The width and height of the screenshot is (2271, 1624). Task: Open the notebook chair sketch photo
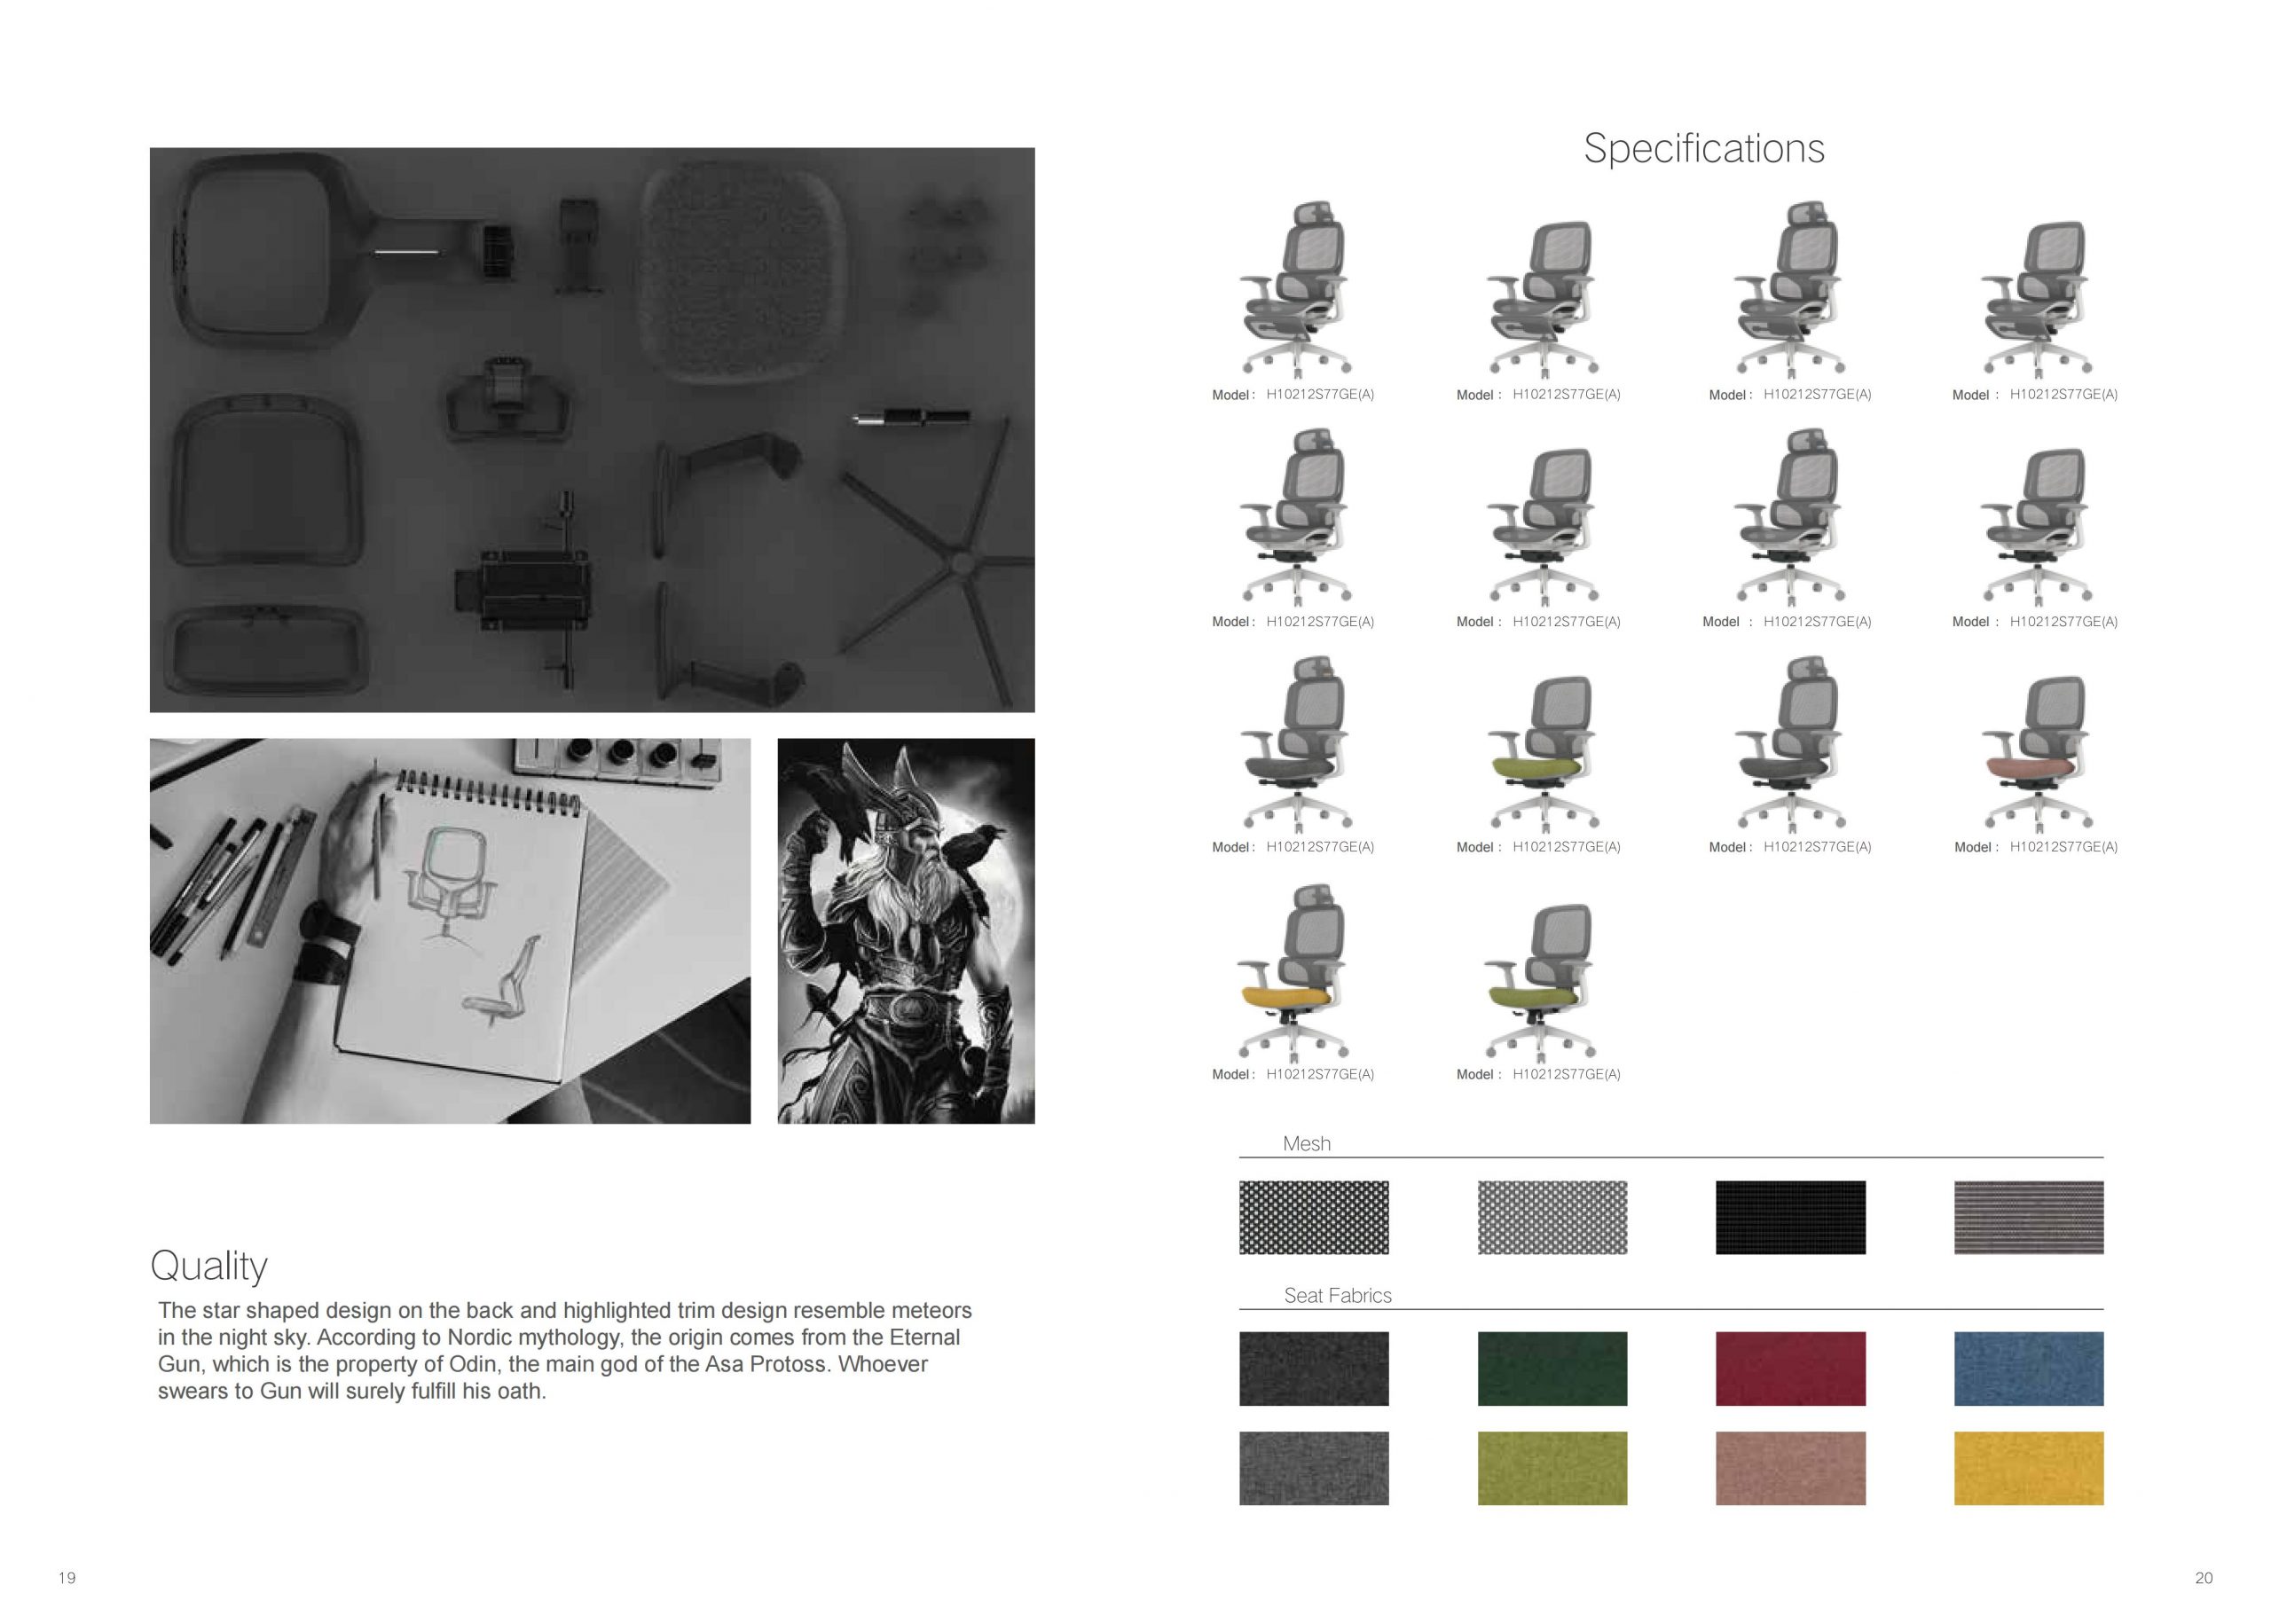pyautogui.click(x=450, y=931)
